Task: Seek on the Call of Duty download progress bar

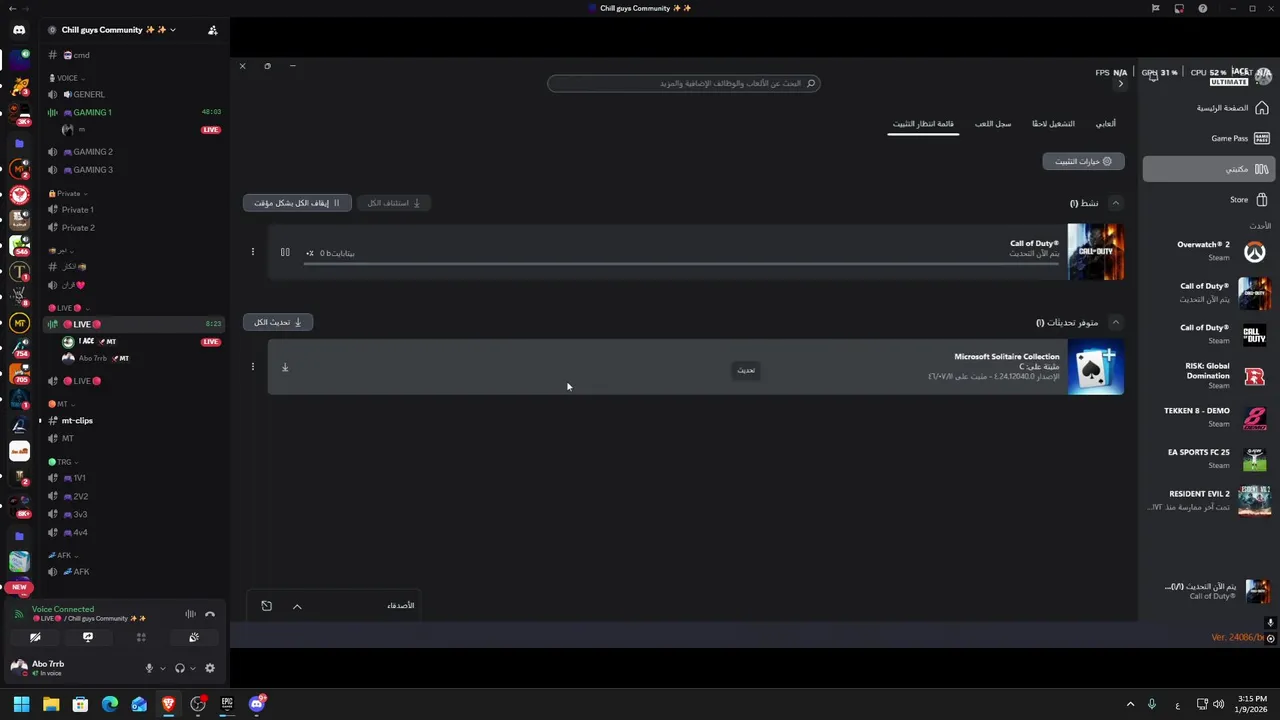Action: tap(683, 264)
